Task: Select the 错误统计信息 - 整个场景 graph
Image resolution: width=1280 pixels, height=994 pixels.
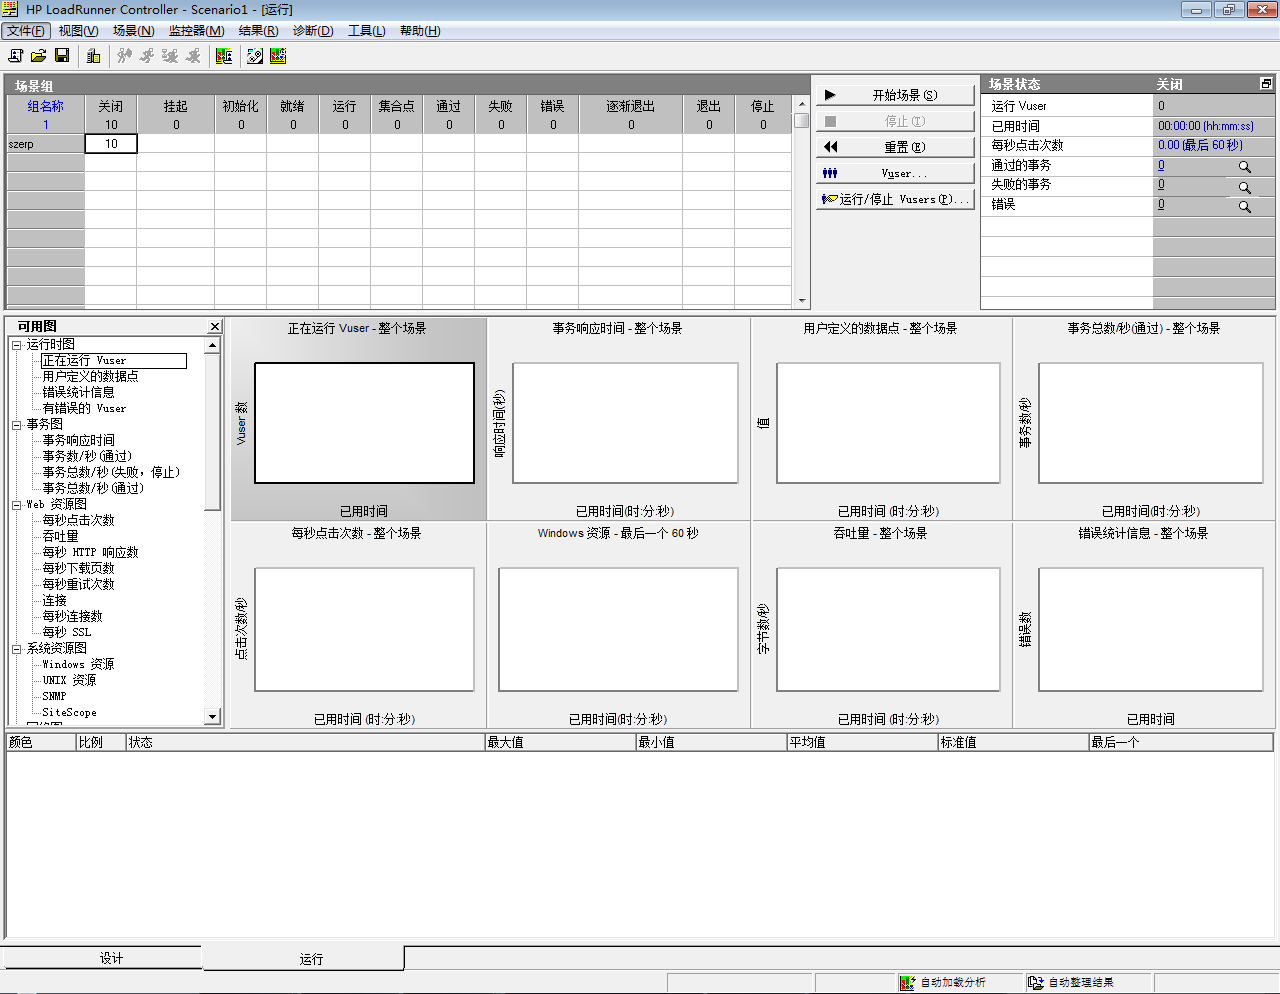Action: pos(1144,625)
